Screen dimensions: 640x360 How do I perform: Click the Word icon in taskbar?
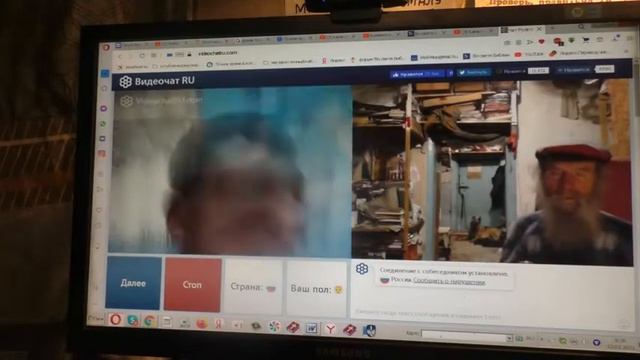311,328
